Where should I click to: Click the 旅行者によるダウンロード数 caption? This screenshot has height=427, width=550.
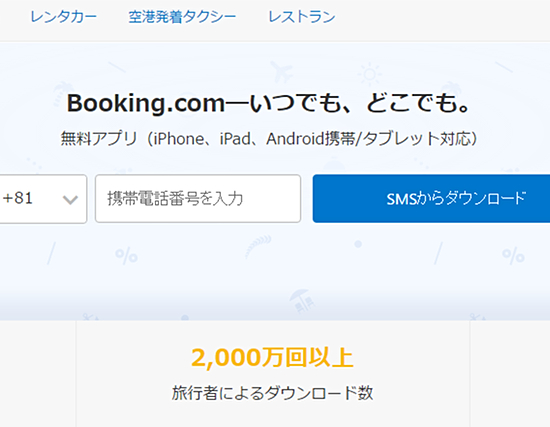coord(272,393)
